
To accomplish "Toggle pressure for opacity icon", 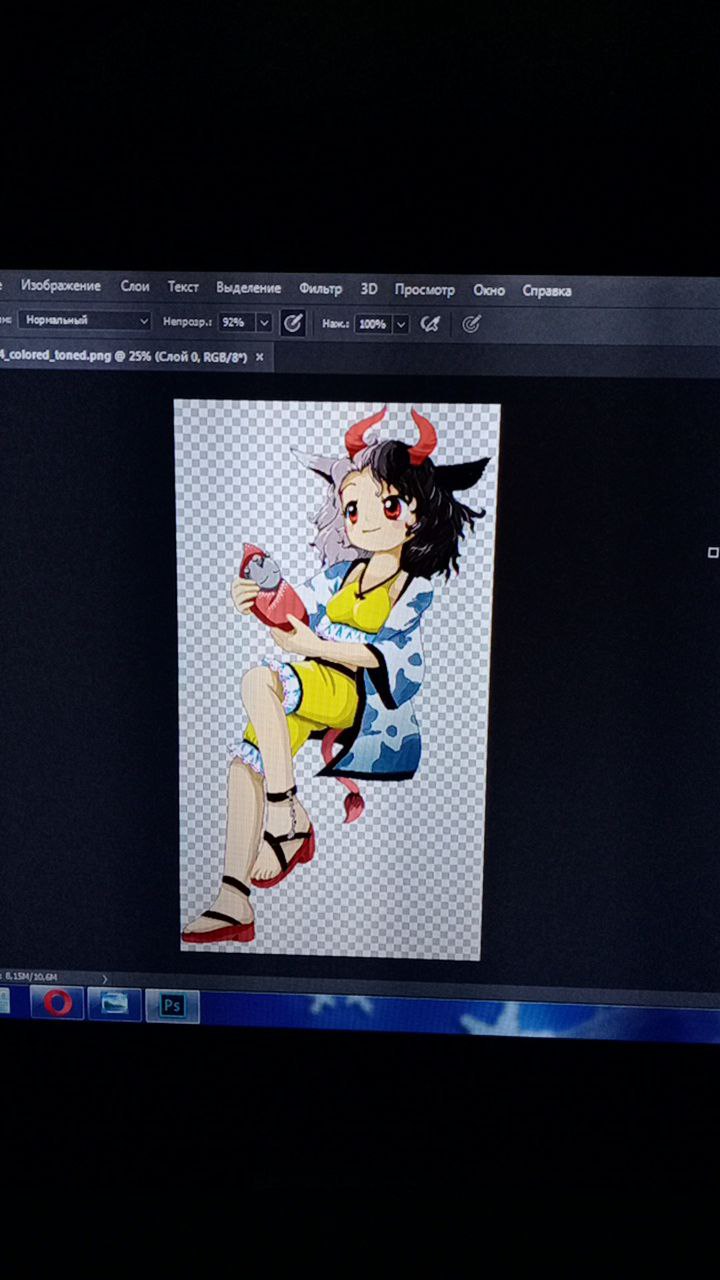I will [x=292, y=323].
